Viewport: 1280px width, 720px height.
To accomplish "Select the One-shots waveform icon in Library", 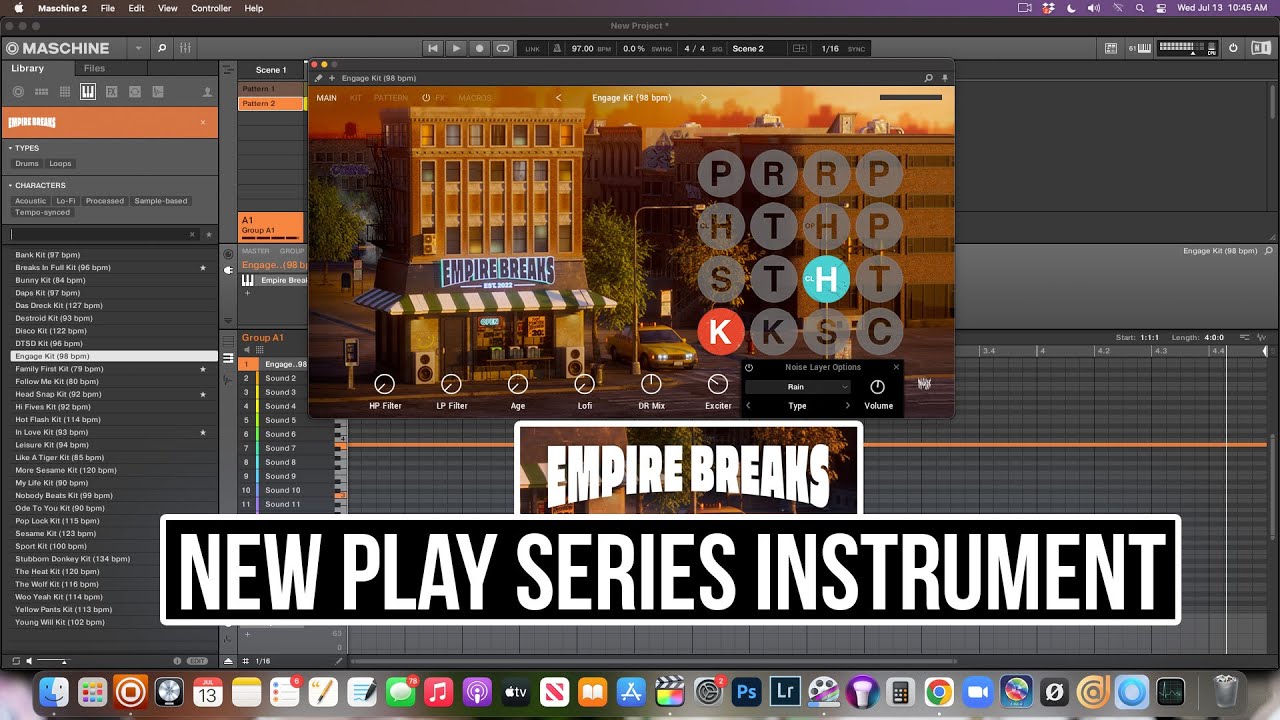I will (158, 91).
